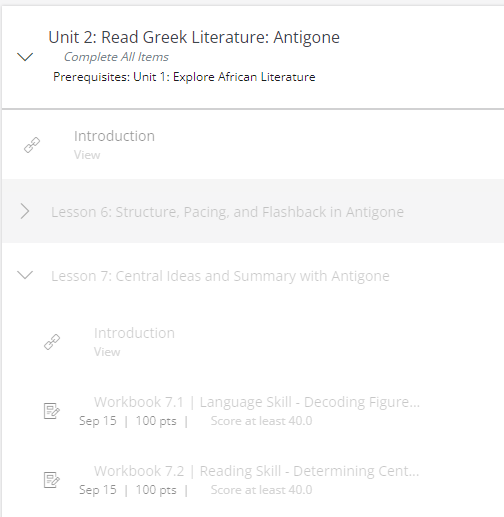Expand Lesson 6 chevron arrow
Screen dimensions: 504x517
(x=25, y=211)
